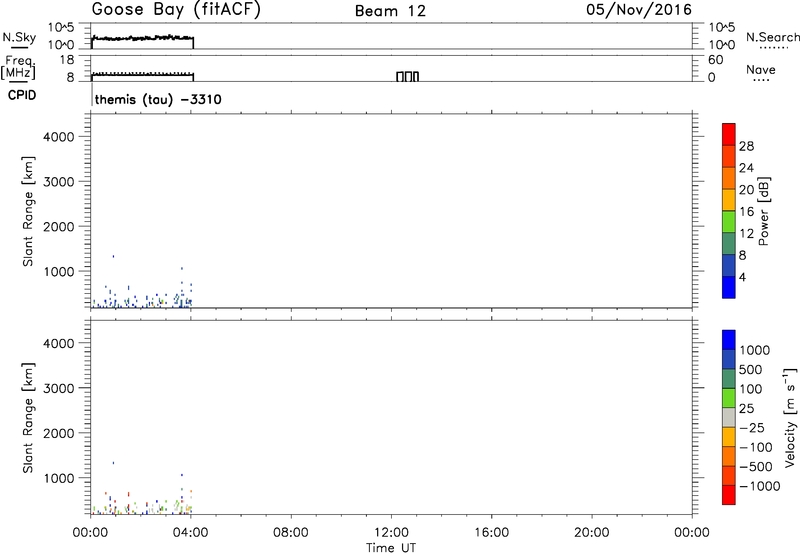Click the '60' Nave axis tick
This screenshot has height=554, width=800.
(715, 60)
